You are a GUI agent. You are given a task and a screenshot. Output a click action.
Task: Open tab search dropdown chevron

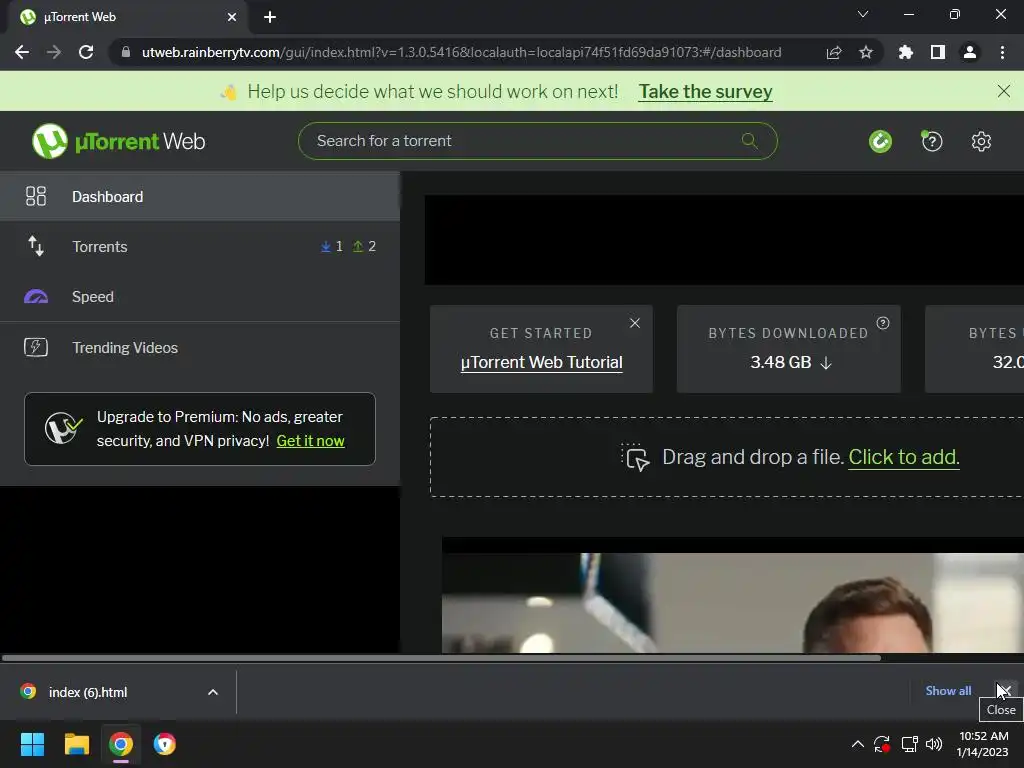(x=863, y=14)
